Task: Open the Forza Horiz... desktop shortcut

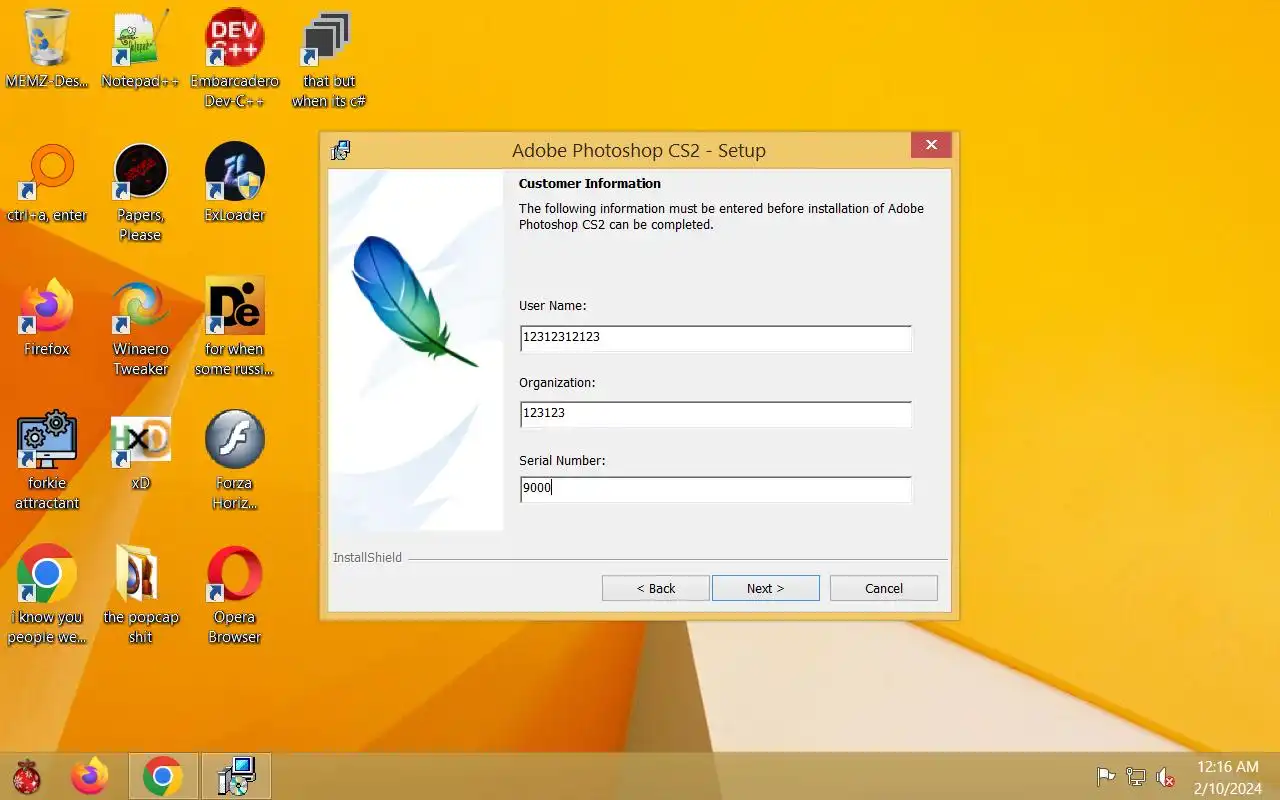Action: pos(234,461)
